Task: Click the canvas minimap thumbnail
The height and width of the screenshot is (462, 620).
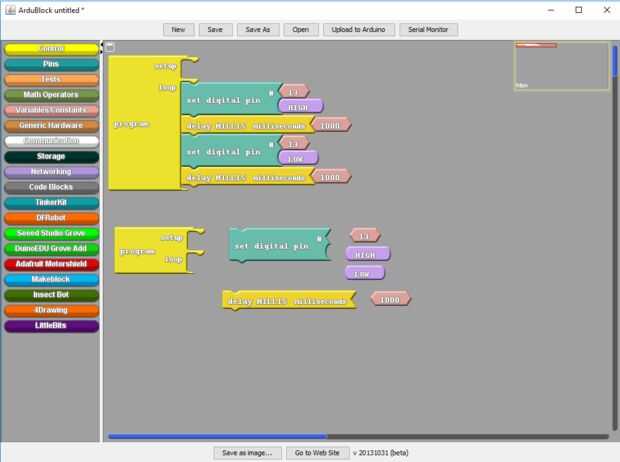Action: pos(561,66)
